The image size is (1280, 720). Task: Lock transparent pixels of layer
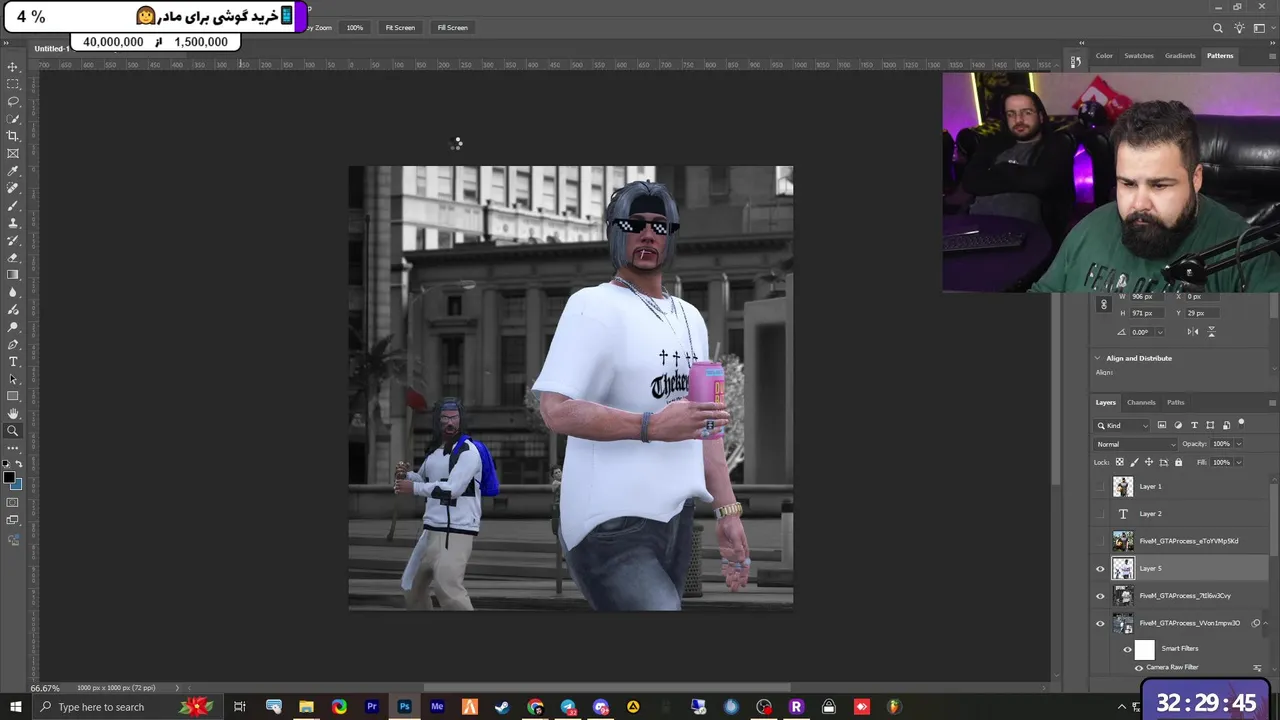pos(1120,462)
